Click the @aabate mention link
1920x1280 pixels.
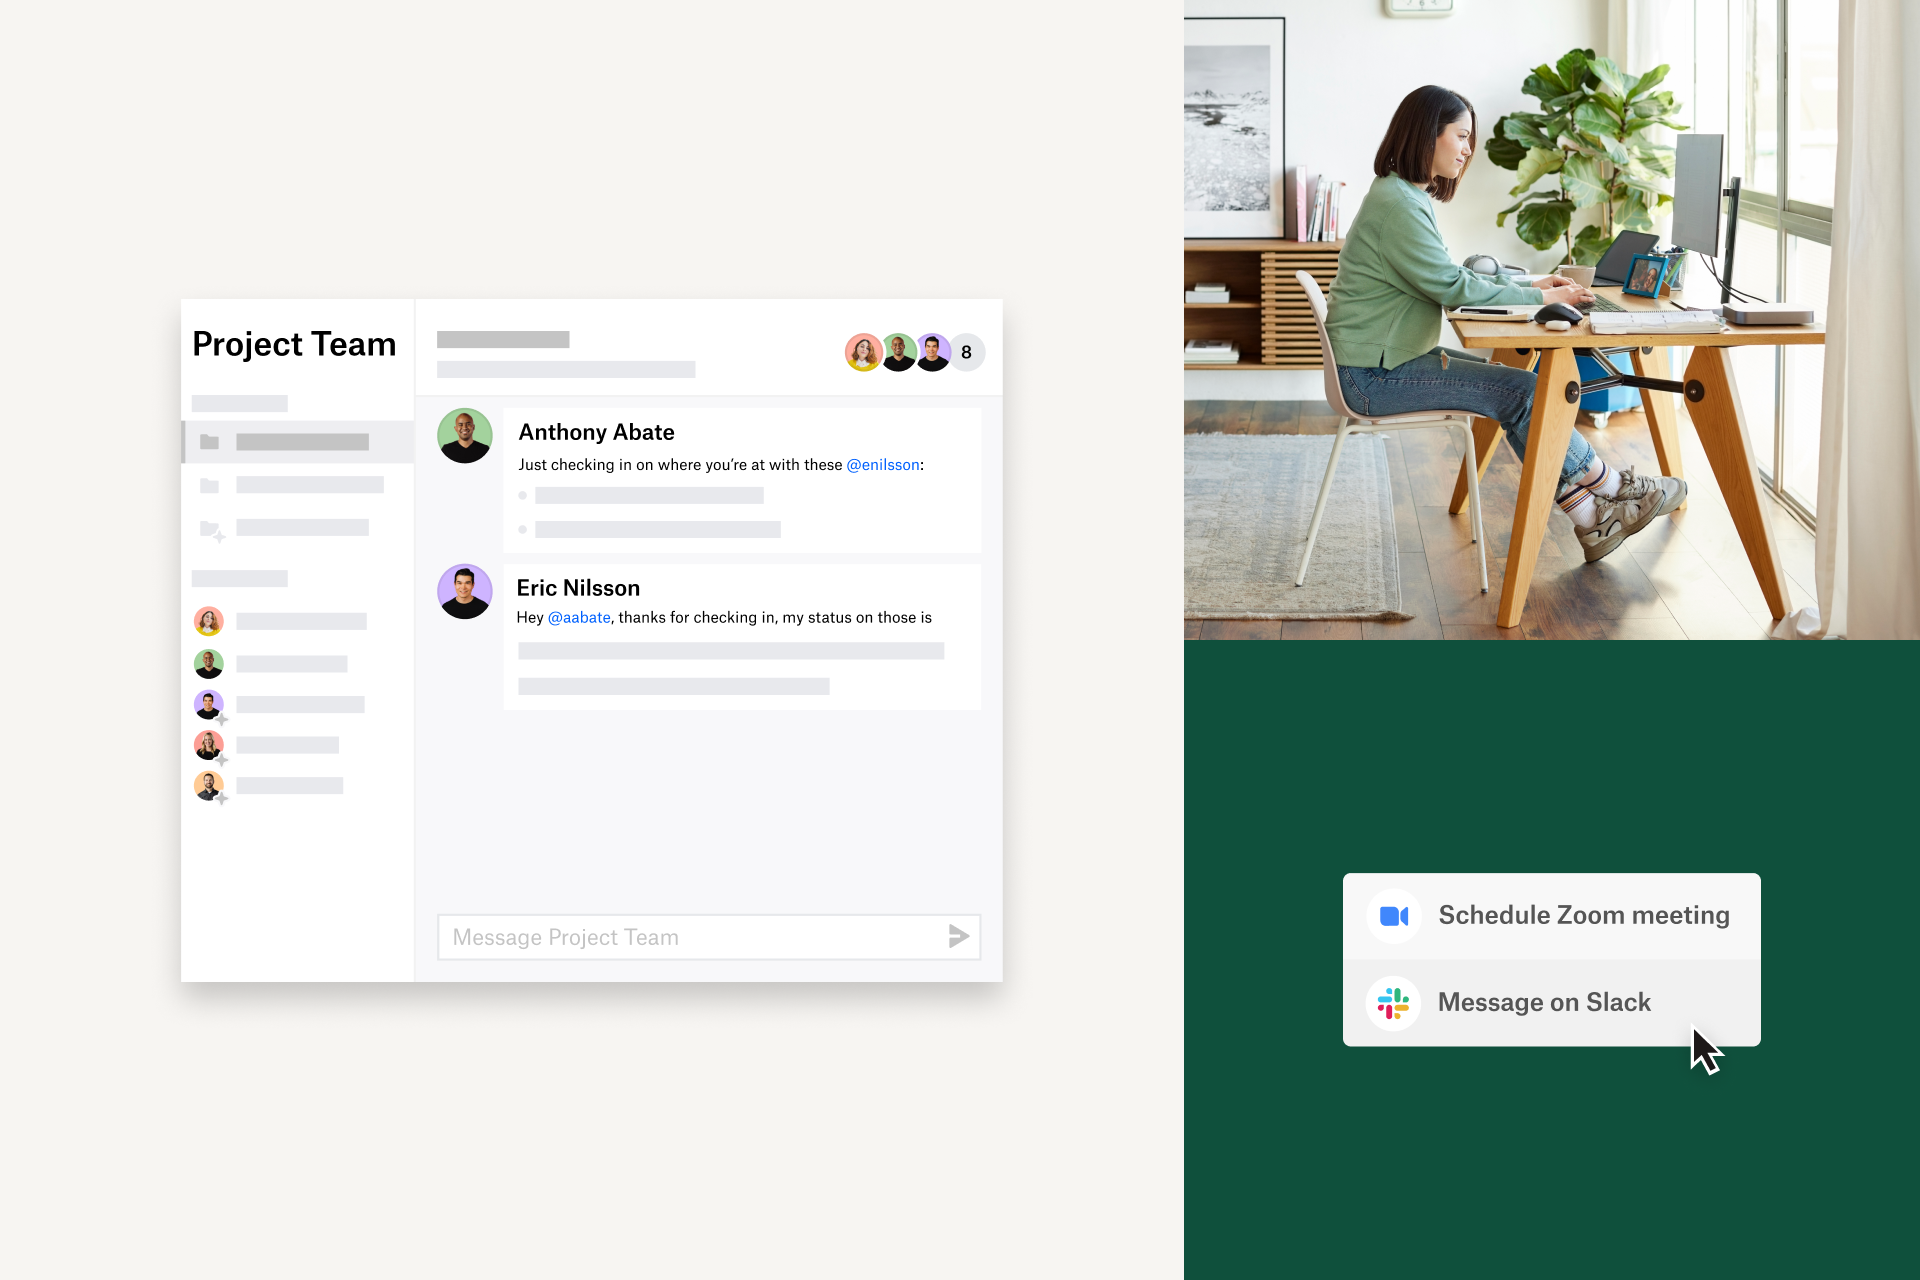pyautogui.click(x=576, y=617)
